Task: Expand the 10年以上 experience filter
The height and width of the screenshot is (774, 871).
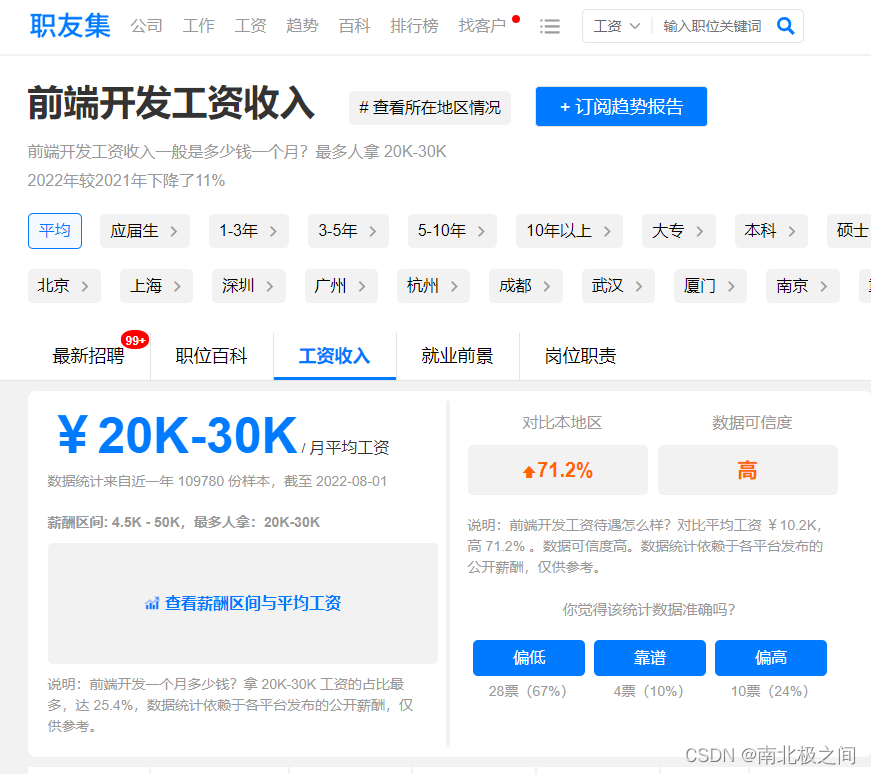Action: [569, 230]
